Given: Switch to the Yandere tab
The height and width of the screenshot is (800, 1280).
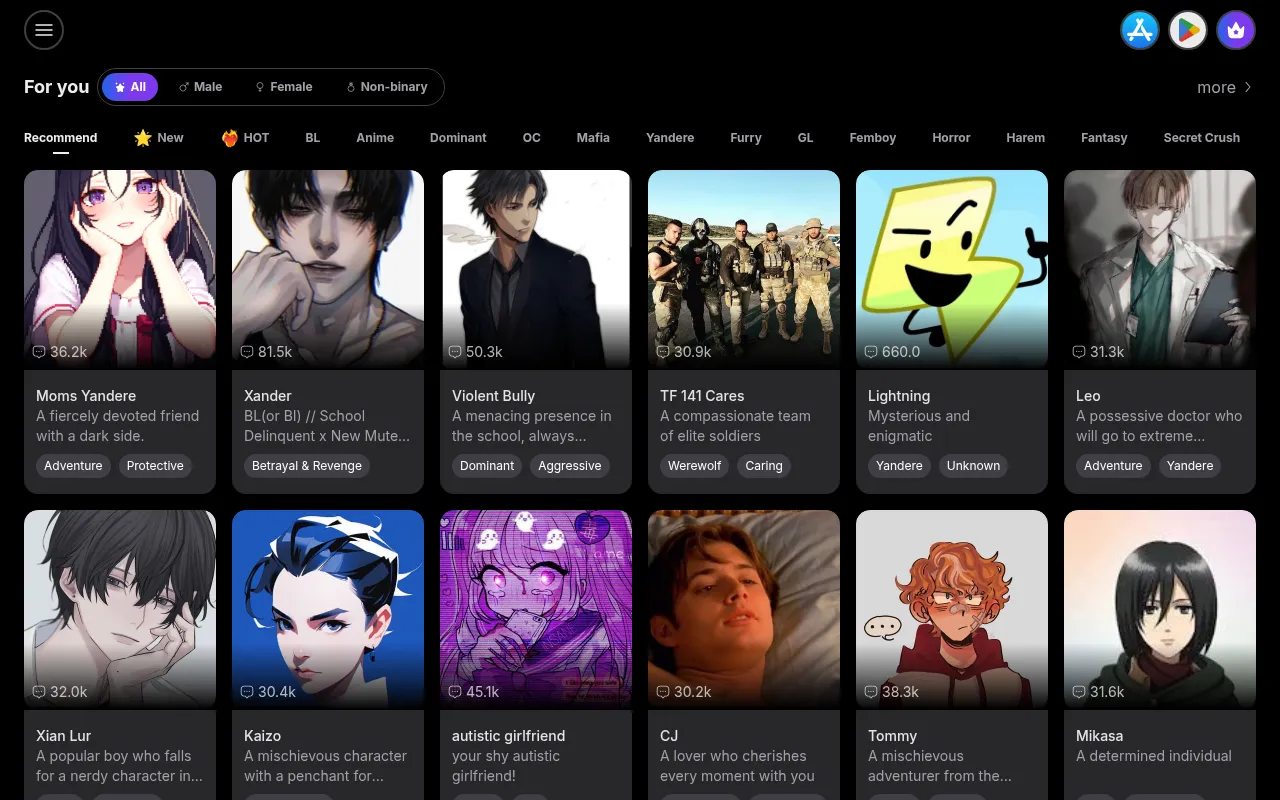Looking at the screenshot, I should tap(670, 138).
